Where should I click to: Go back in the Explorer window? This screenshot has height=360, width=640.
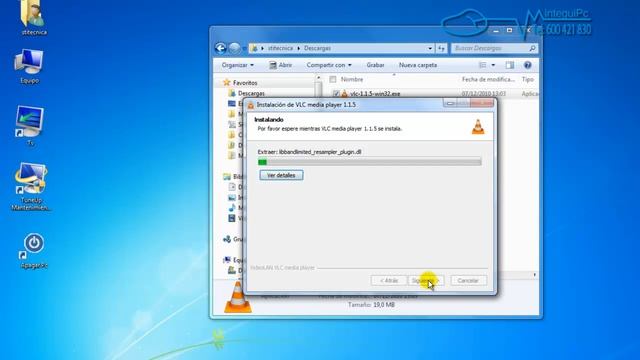220,48
